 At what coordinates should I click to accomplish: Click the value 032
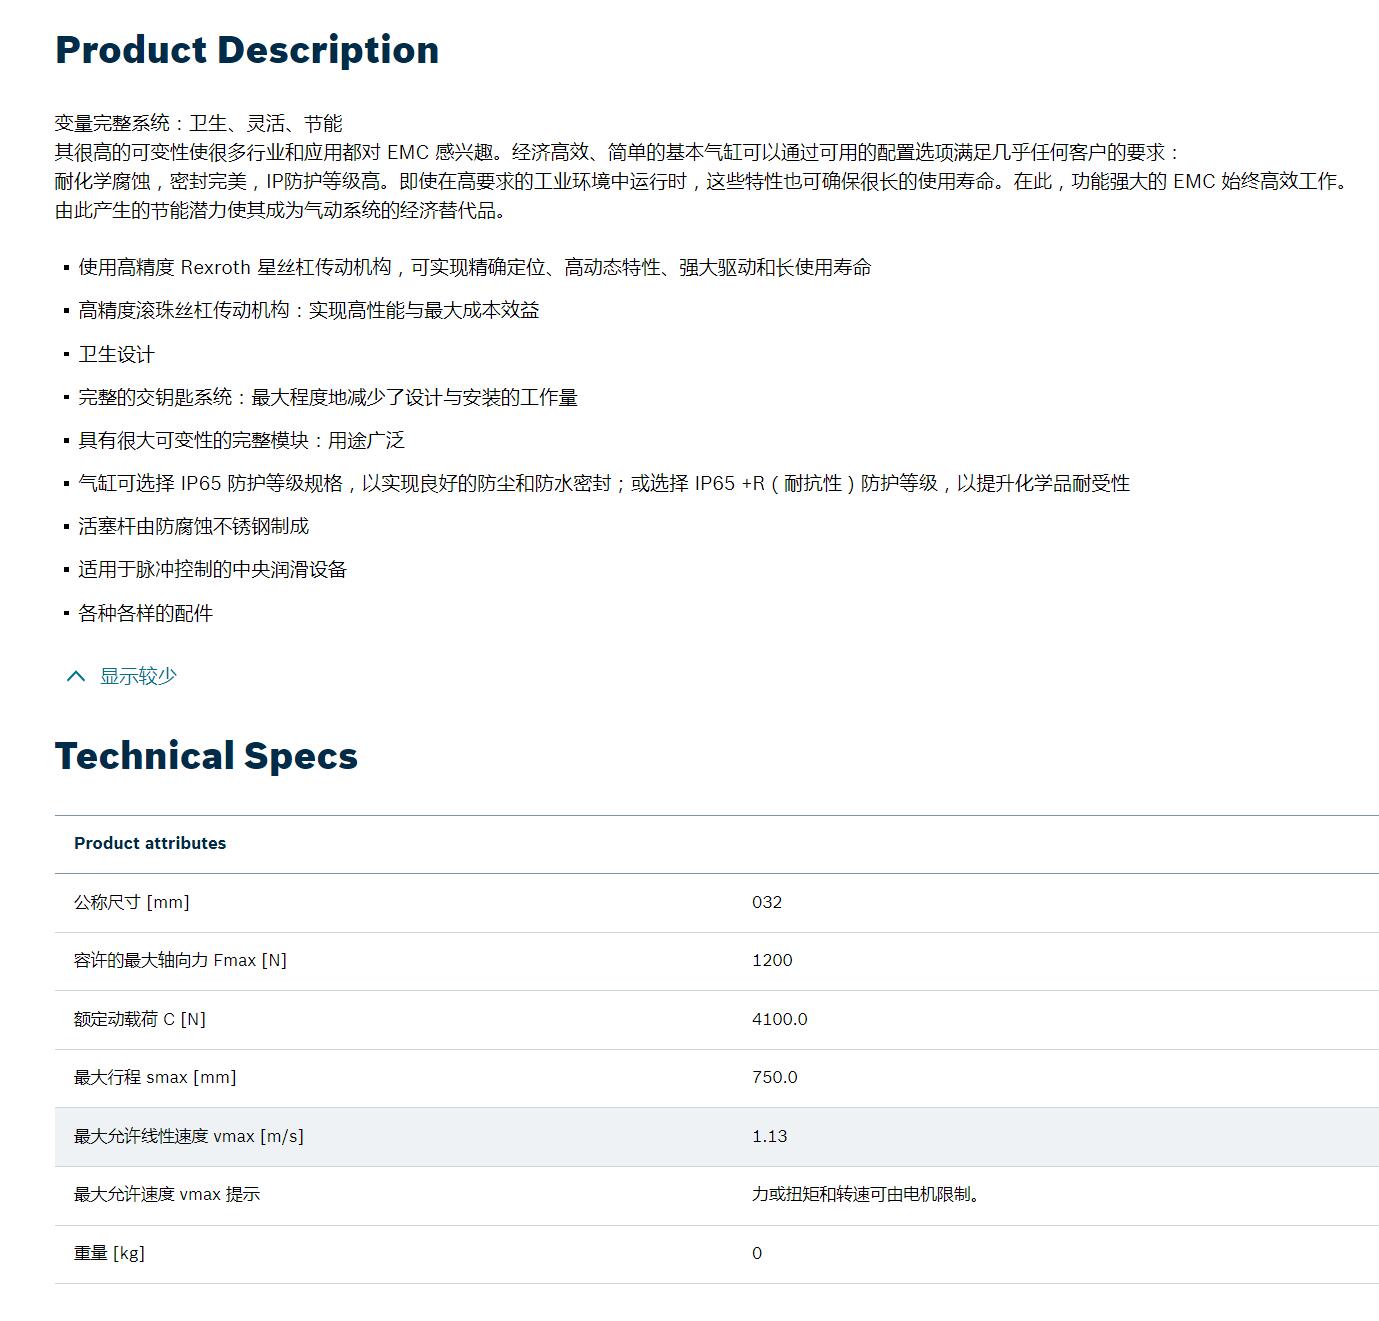[x=767, y=902]
